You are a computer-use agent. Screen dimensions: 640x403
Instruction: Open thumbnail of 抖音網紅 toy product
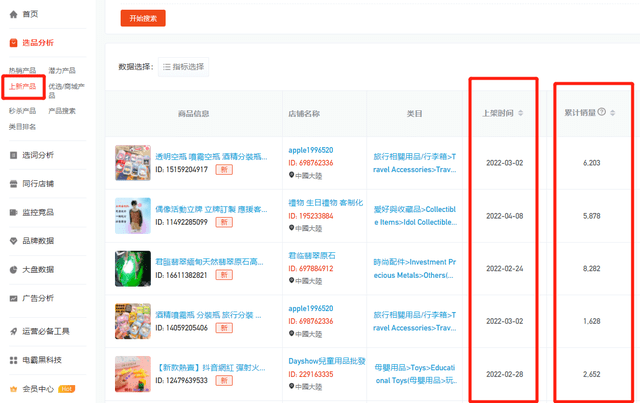[x=133, y=374]
